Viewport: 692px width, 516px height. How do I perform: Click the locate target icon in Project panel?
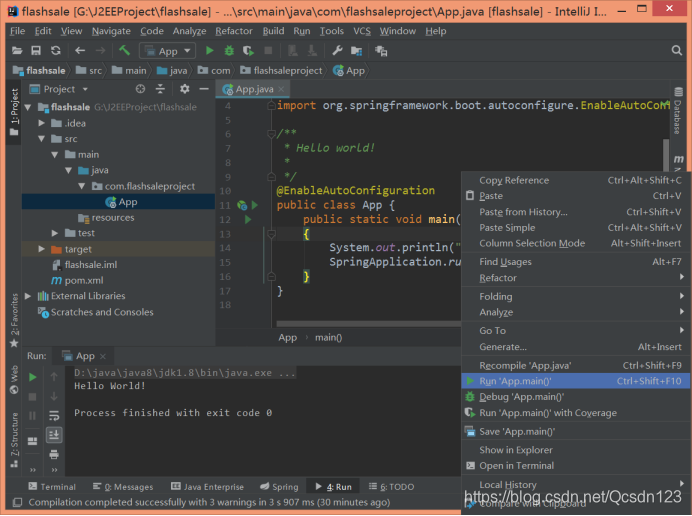[140, 89]
